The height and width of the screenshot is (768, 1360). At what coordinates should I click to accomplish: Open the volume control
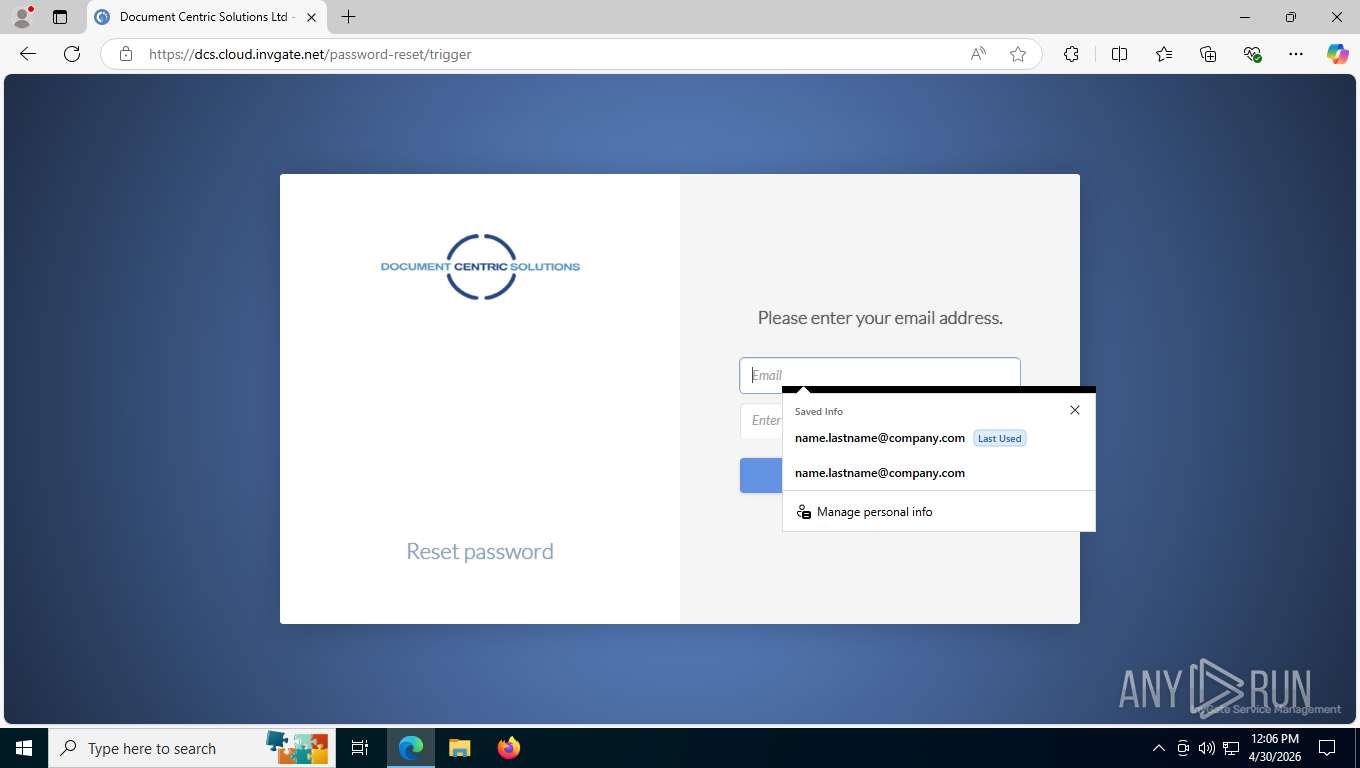pyautogui.click(x=1207, y=748)
